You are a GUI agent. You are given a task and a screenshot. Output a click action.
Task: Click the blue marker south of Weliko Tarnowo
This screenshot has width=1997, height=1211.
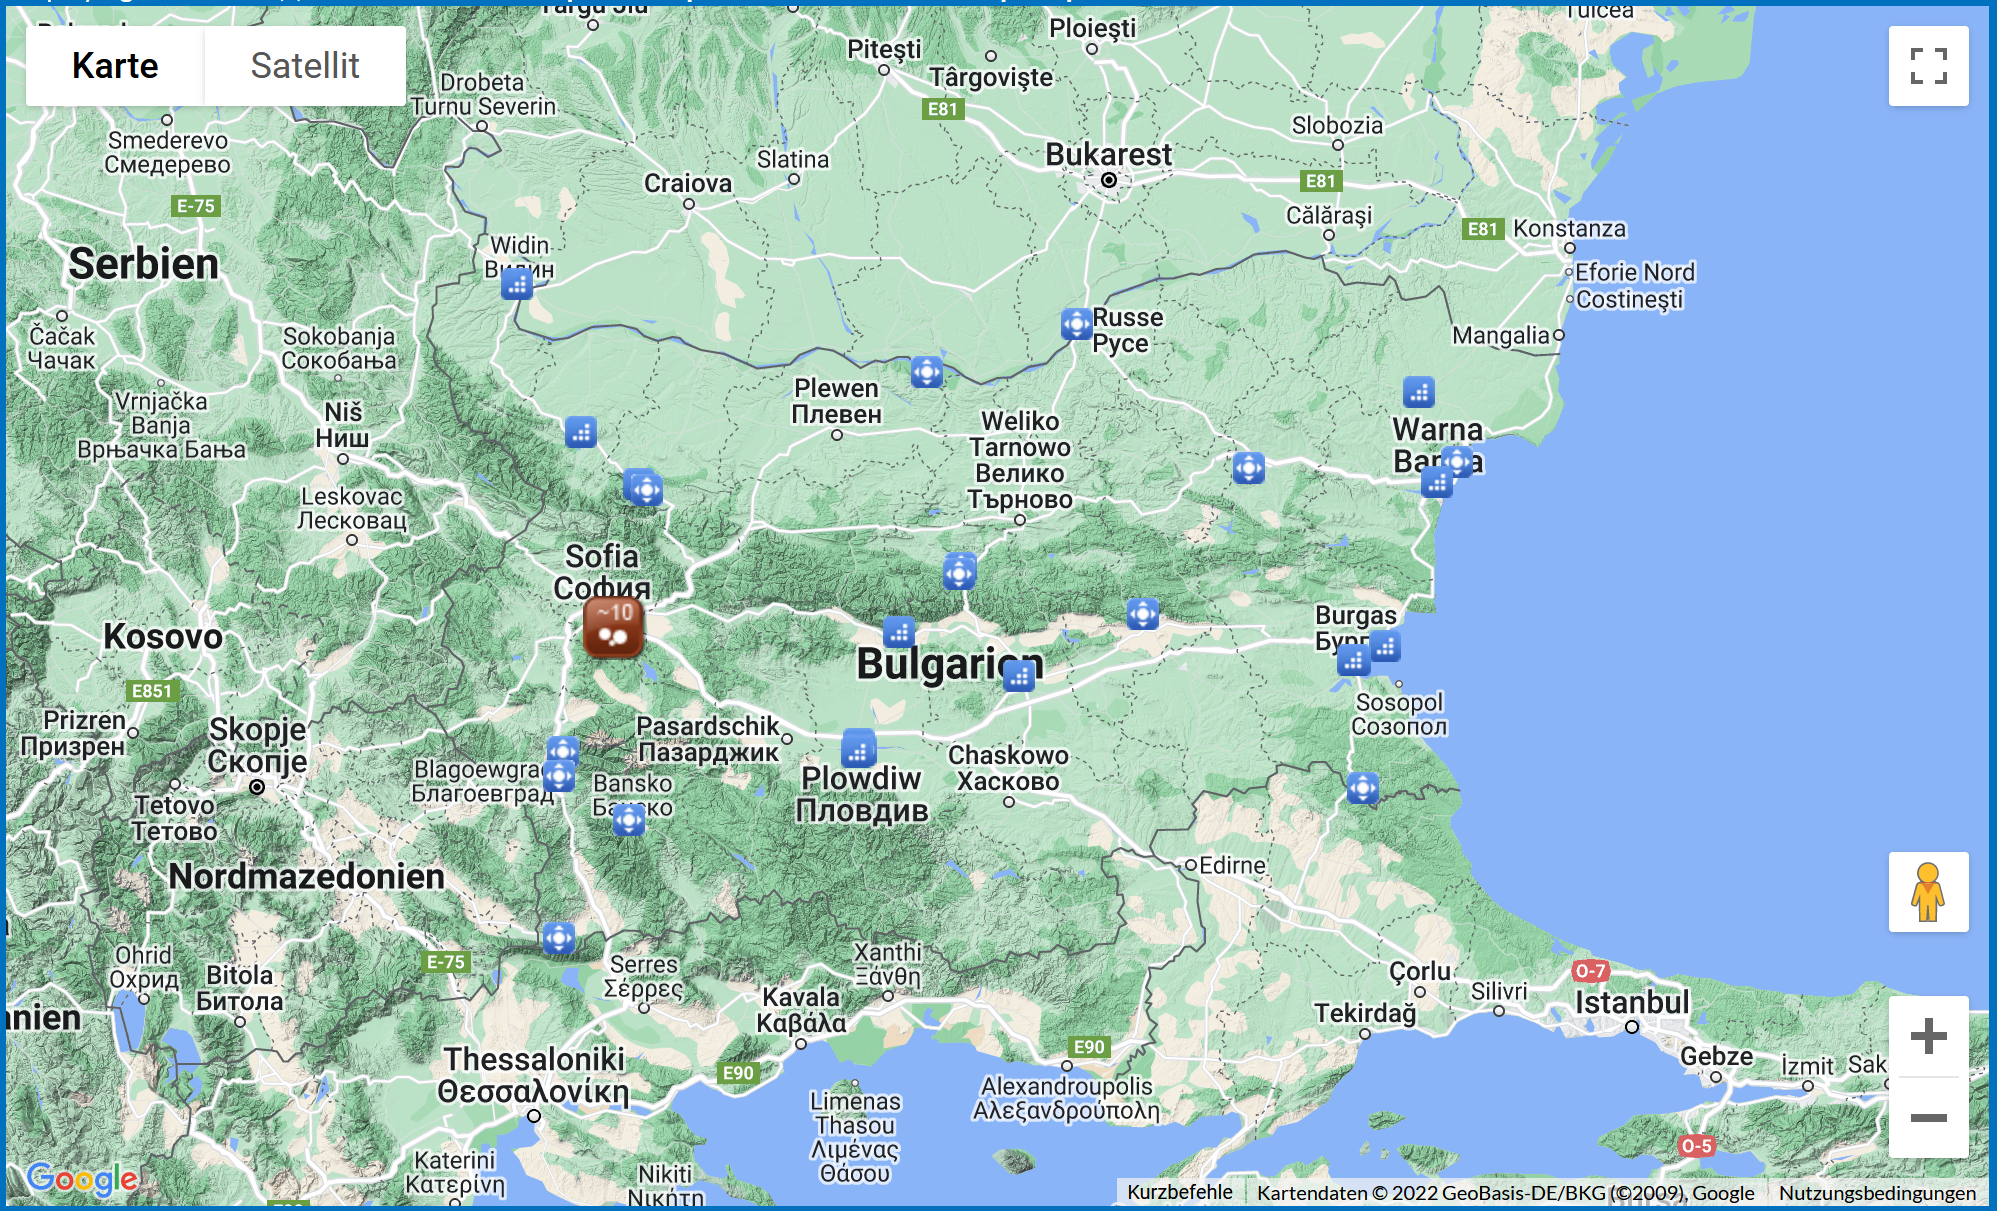point(960,572)
